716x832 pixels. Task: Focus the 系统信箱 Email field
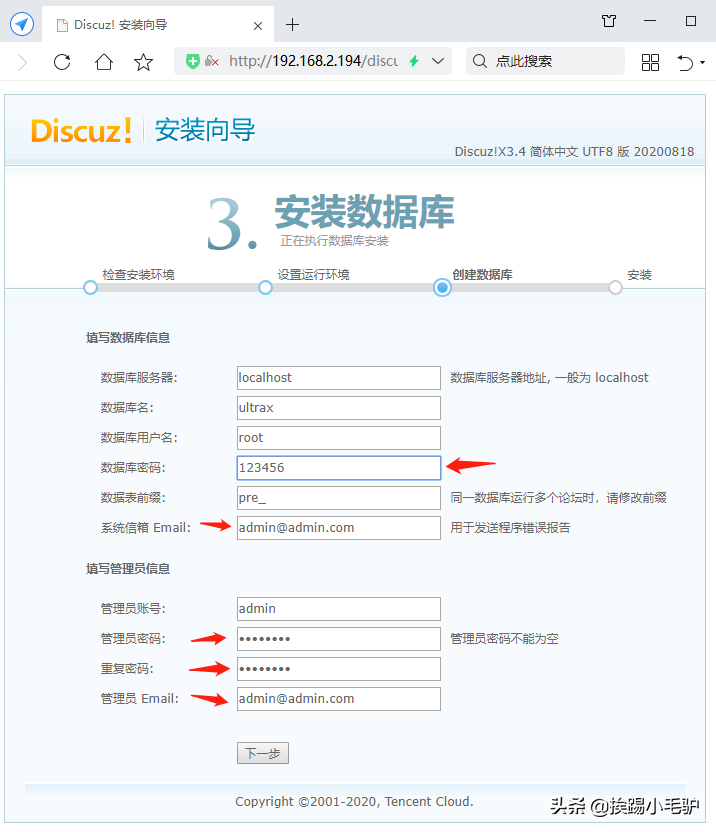point(339,528)
